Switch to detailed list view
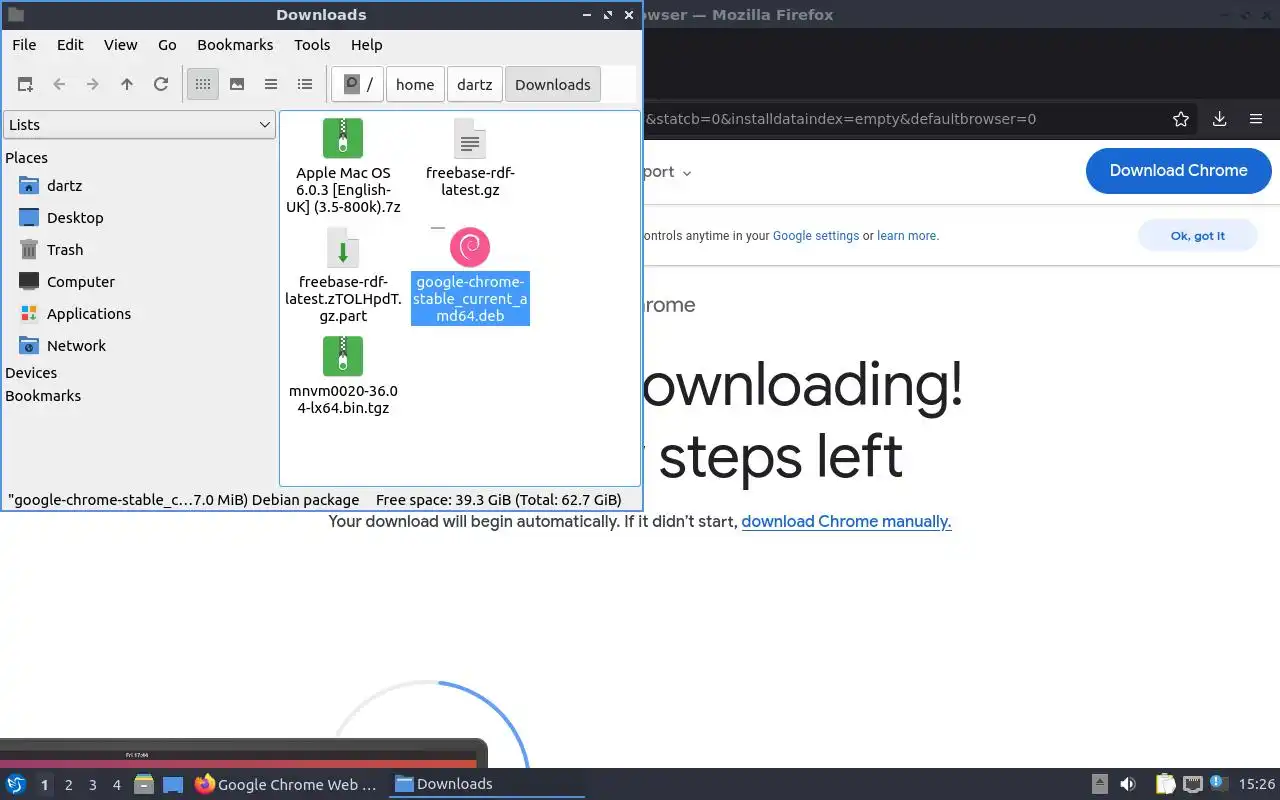The height and width of the screenshot is (800, 1280). pyautogui.click(x=305, y=84)
